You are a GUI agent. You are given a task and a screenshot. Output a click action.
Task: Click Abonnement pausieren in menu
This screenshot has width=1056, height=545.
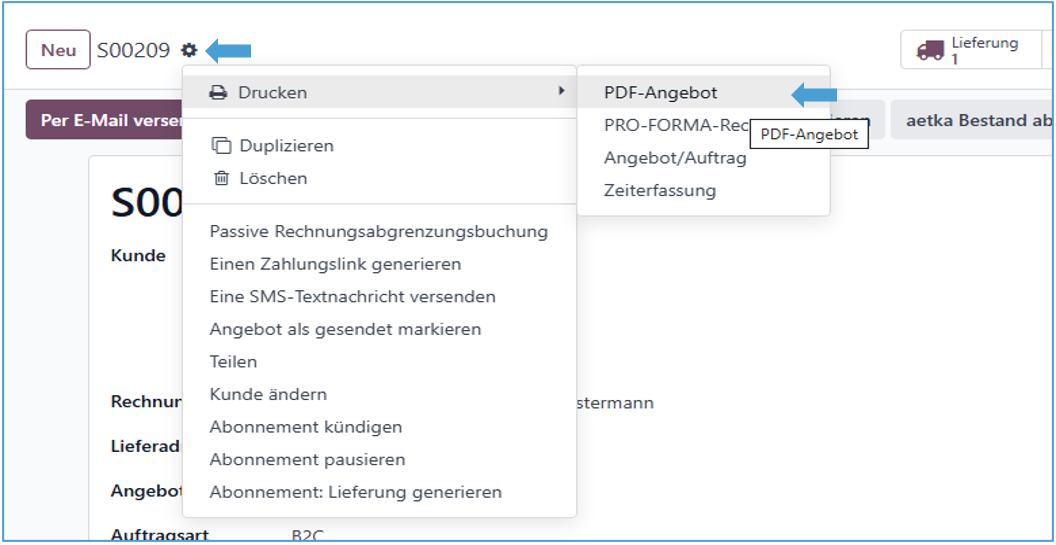coord(307,460)
